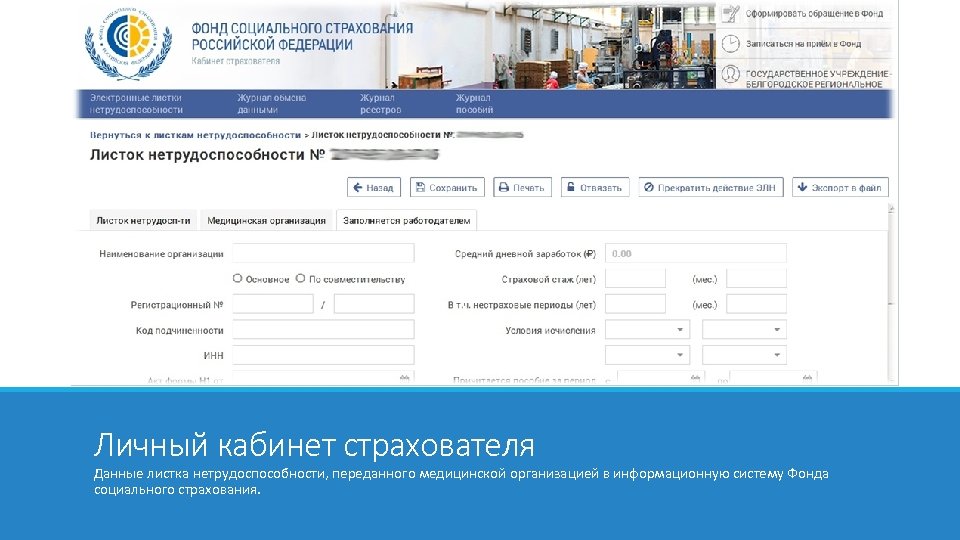Click 'Вернуться к листкам нетрудоспособности' breadcrumb link

tap(195, 135)
